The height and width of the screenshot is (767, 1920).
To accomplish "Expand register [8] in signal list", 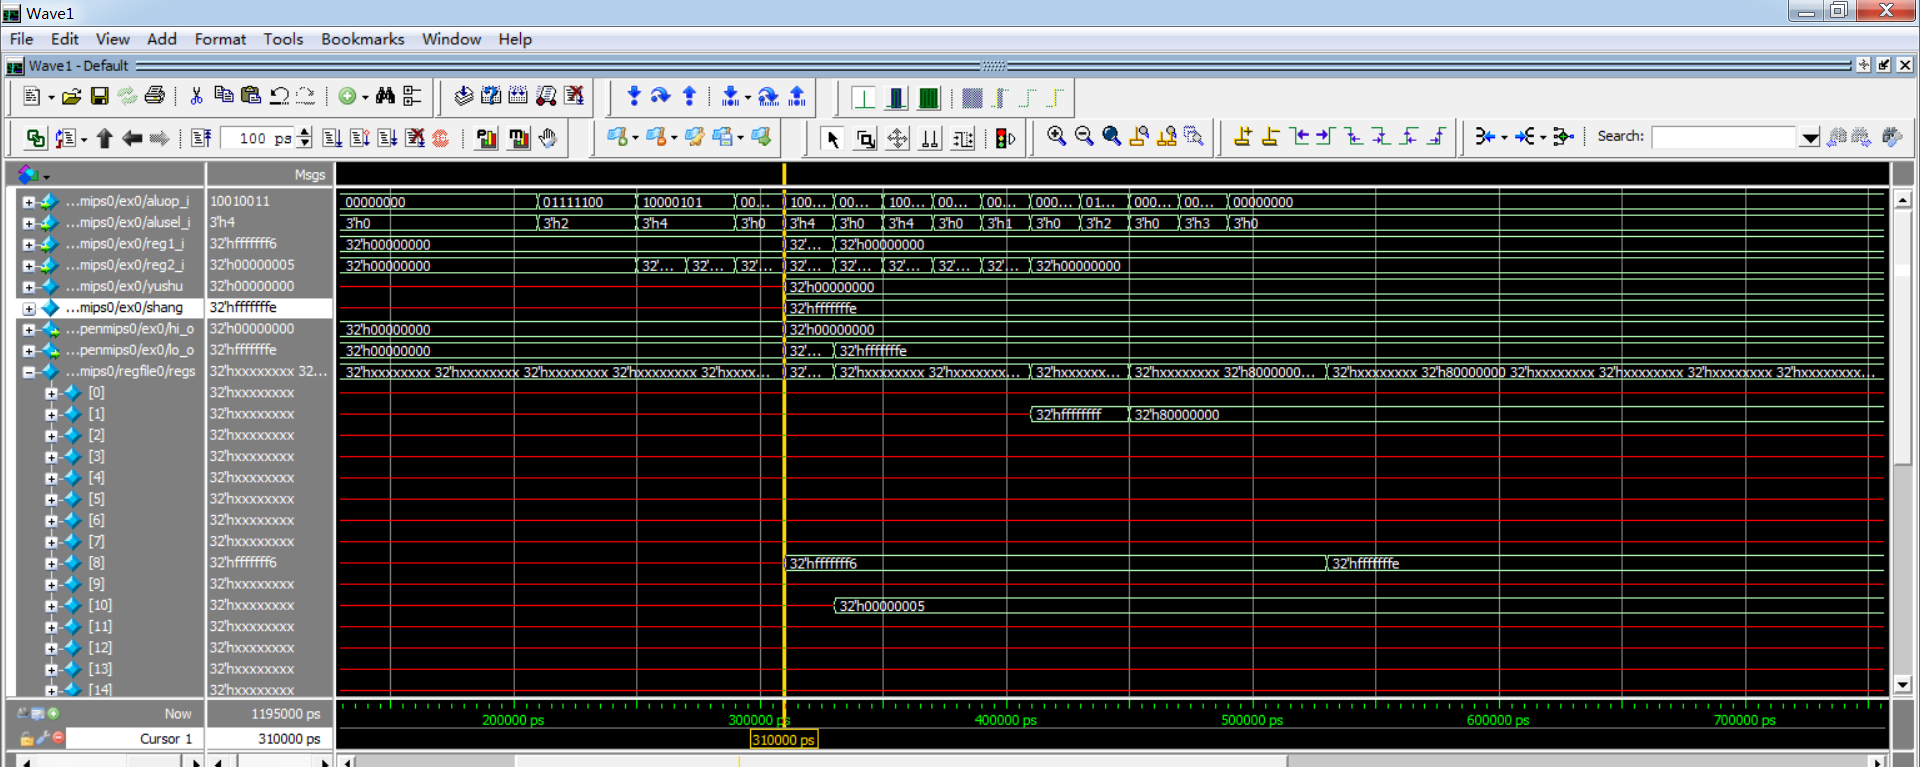I will point(51,563).
